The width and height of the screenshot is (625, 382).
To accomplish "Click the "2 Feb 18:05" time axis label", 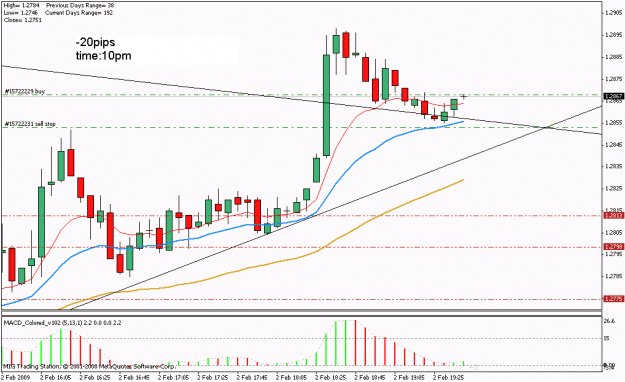I will tap(292, 377).
